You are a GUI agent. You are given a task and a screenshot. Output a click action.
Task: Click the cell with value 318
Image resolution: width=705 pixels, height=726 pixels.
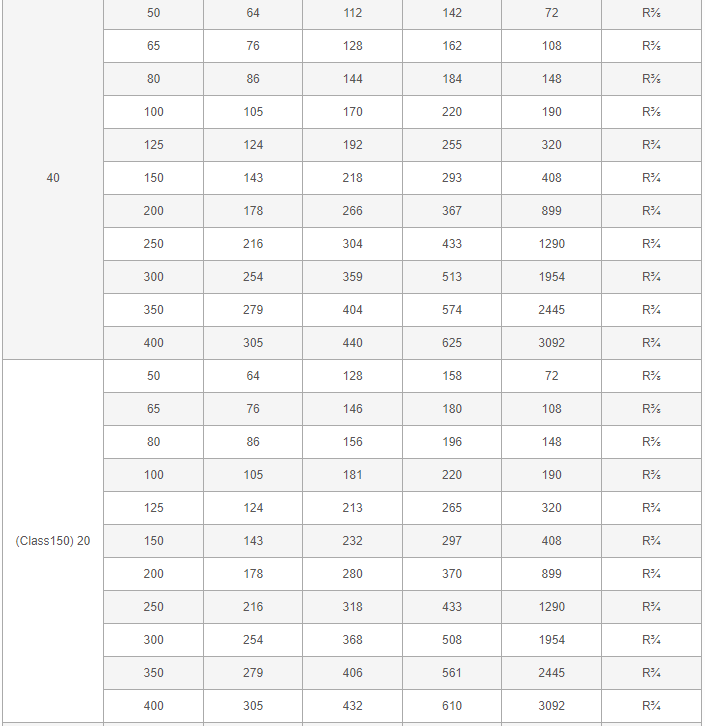click(x=353, y=607)
